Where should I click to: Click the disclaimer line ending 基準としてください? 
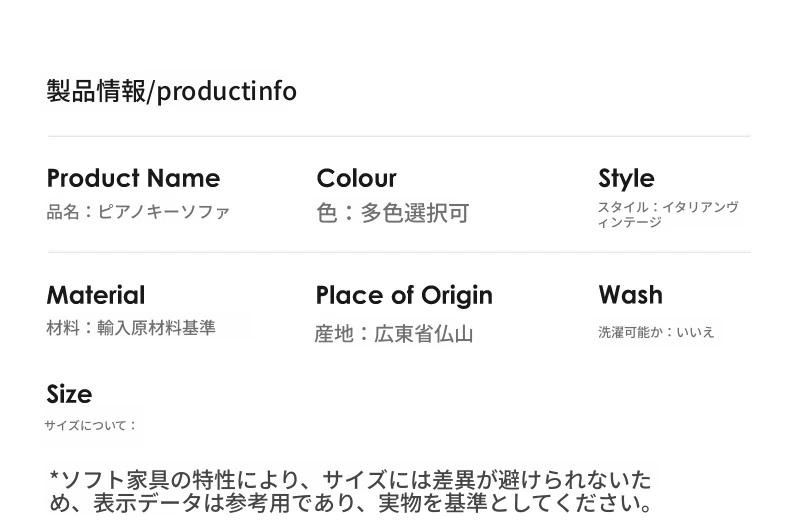(351, 503)
